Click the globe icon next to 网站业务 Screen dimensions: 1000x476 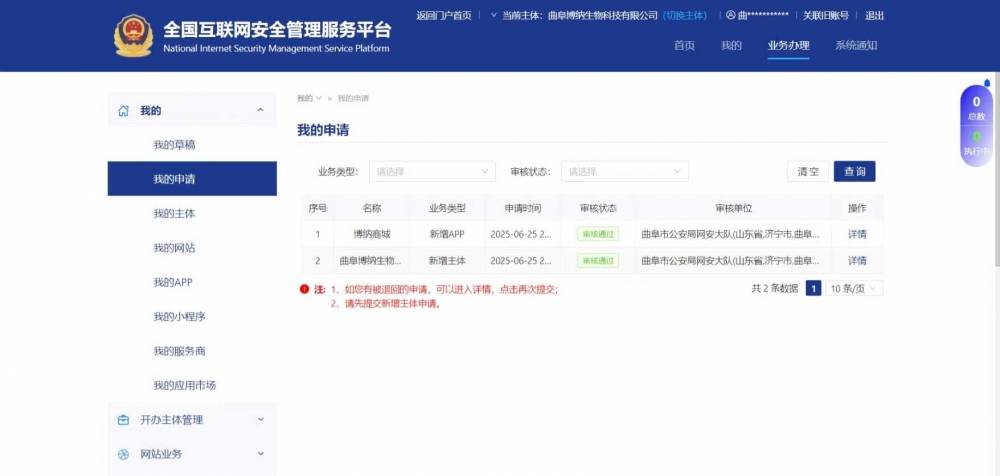tap(123, 454)
